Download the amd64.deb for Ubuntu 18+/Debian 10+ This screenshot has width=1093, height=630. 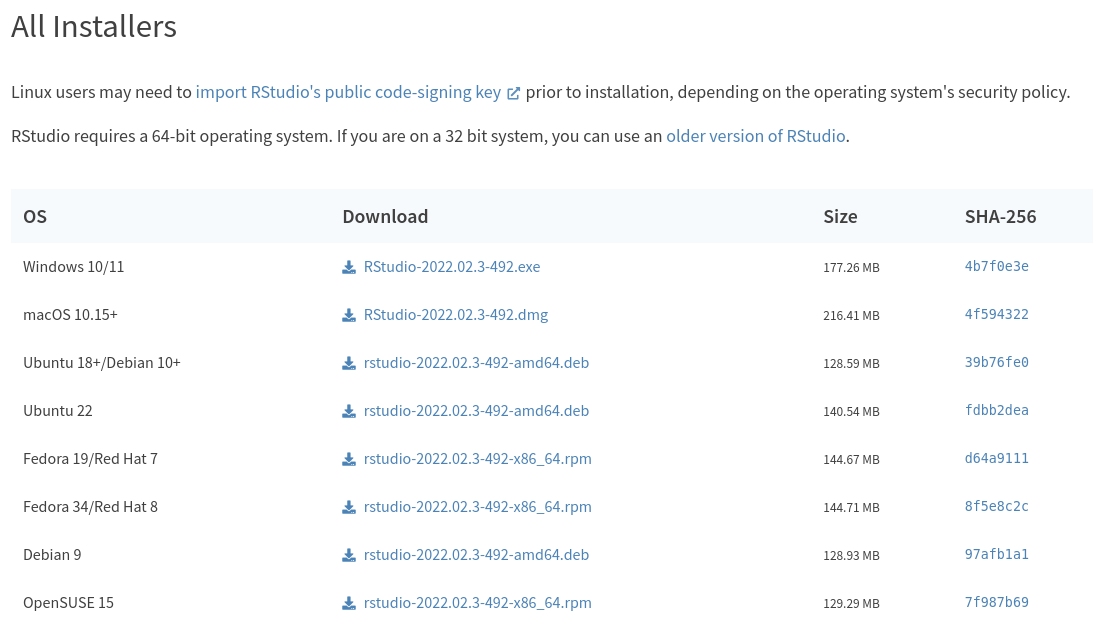tap(476, 363)
